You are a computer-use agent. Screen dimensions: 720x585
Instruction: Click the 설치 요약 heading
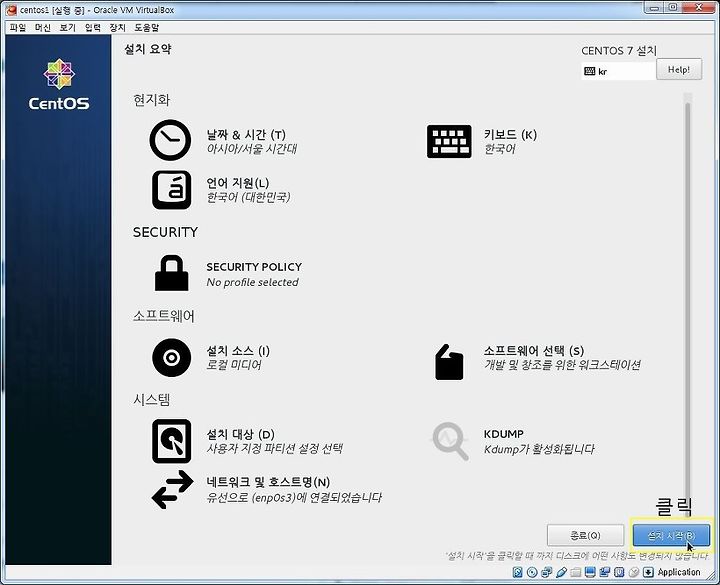coord(147,49)
